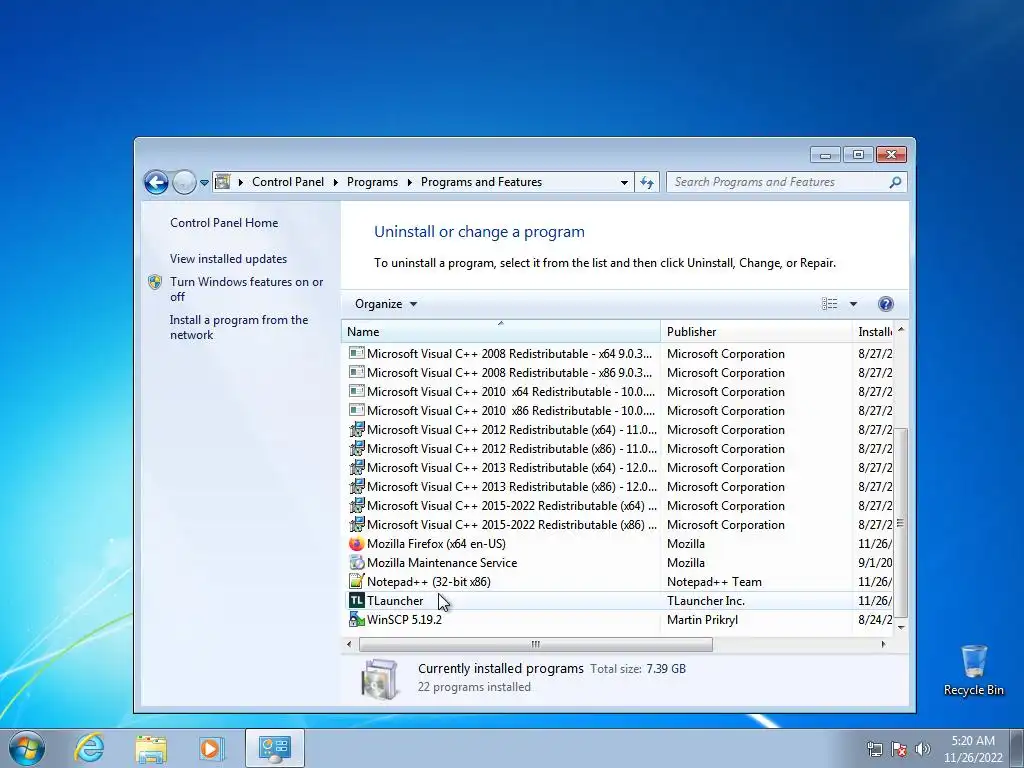
Task: Select Visual C++ 2010 x86 entry icon
Action: [x=357, y=410]
